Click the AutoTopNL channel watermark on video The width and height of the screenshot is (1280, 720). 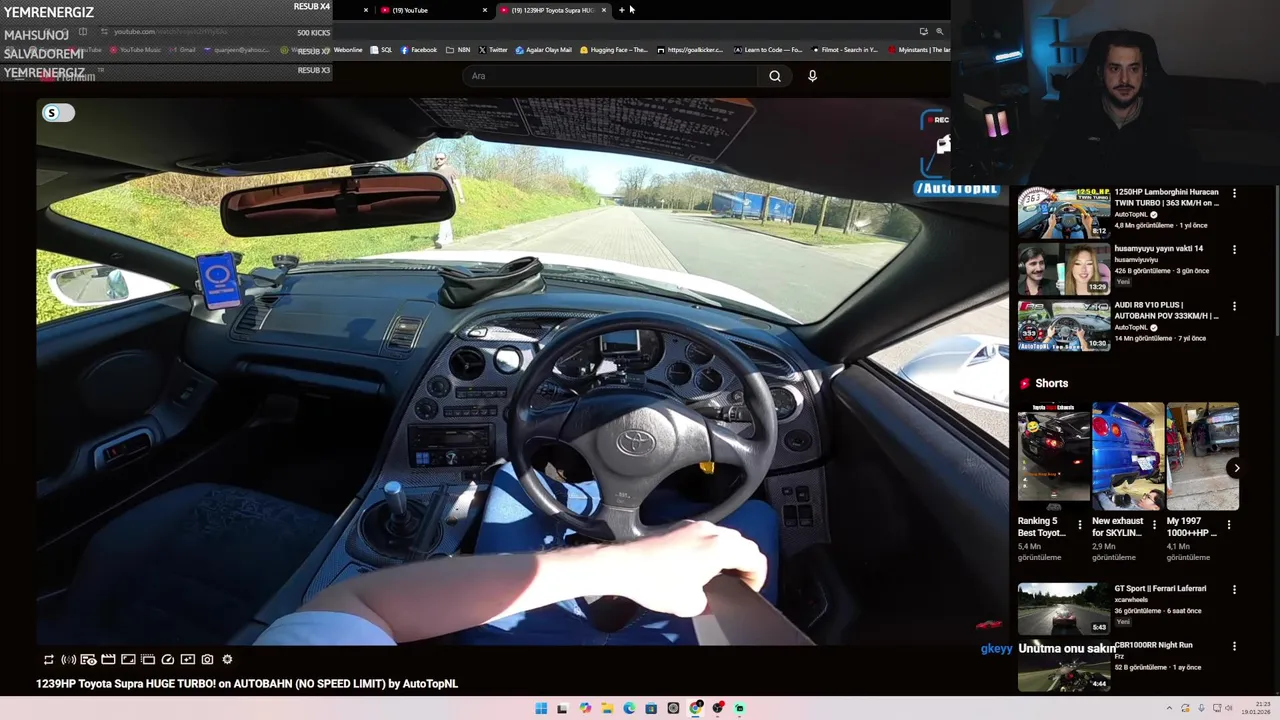pos(957,188)
